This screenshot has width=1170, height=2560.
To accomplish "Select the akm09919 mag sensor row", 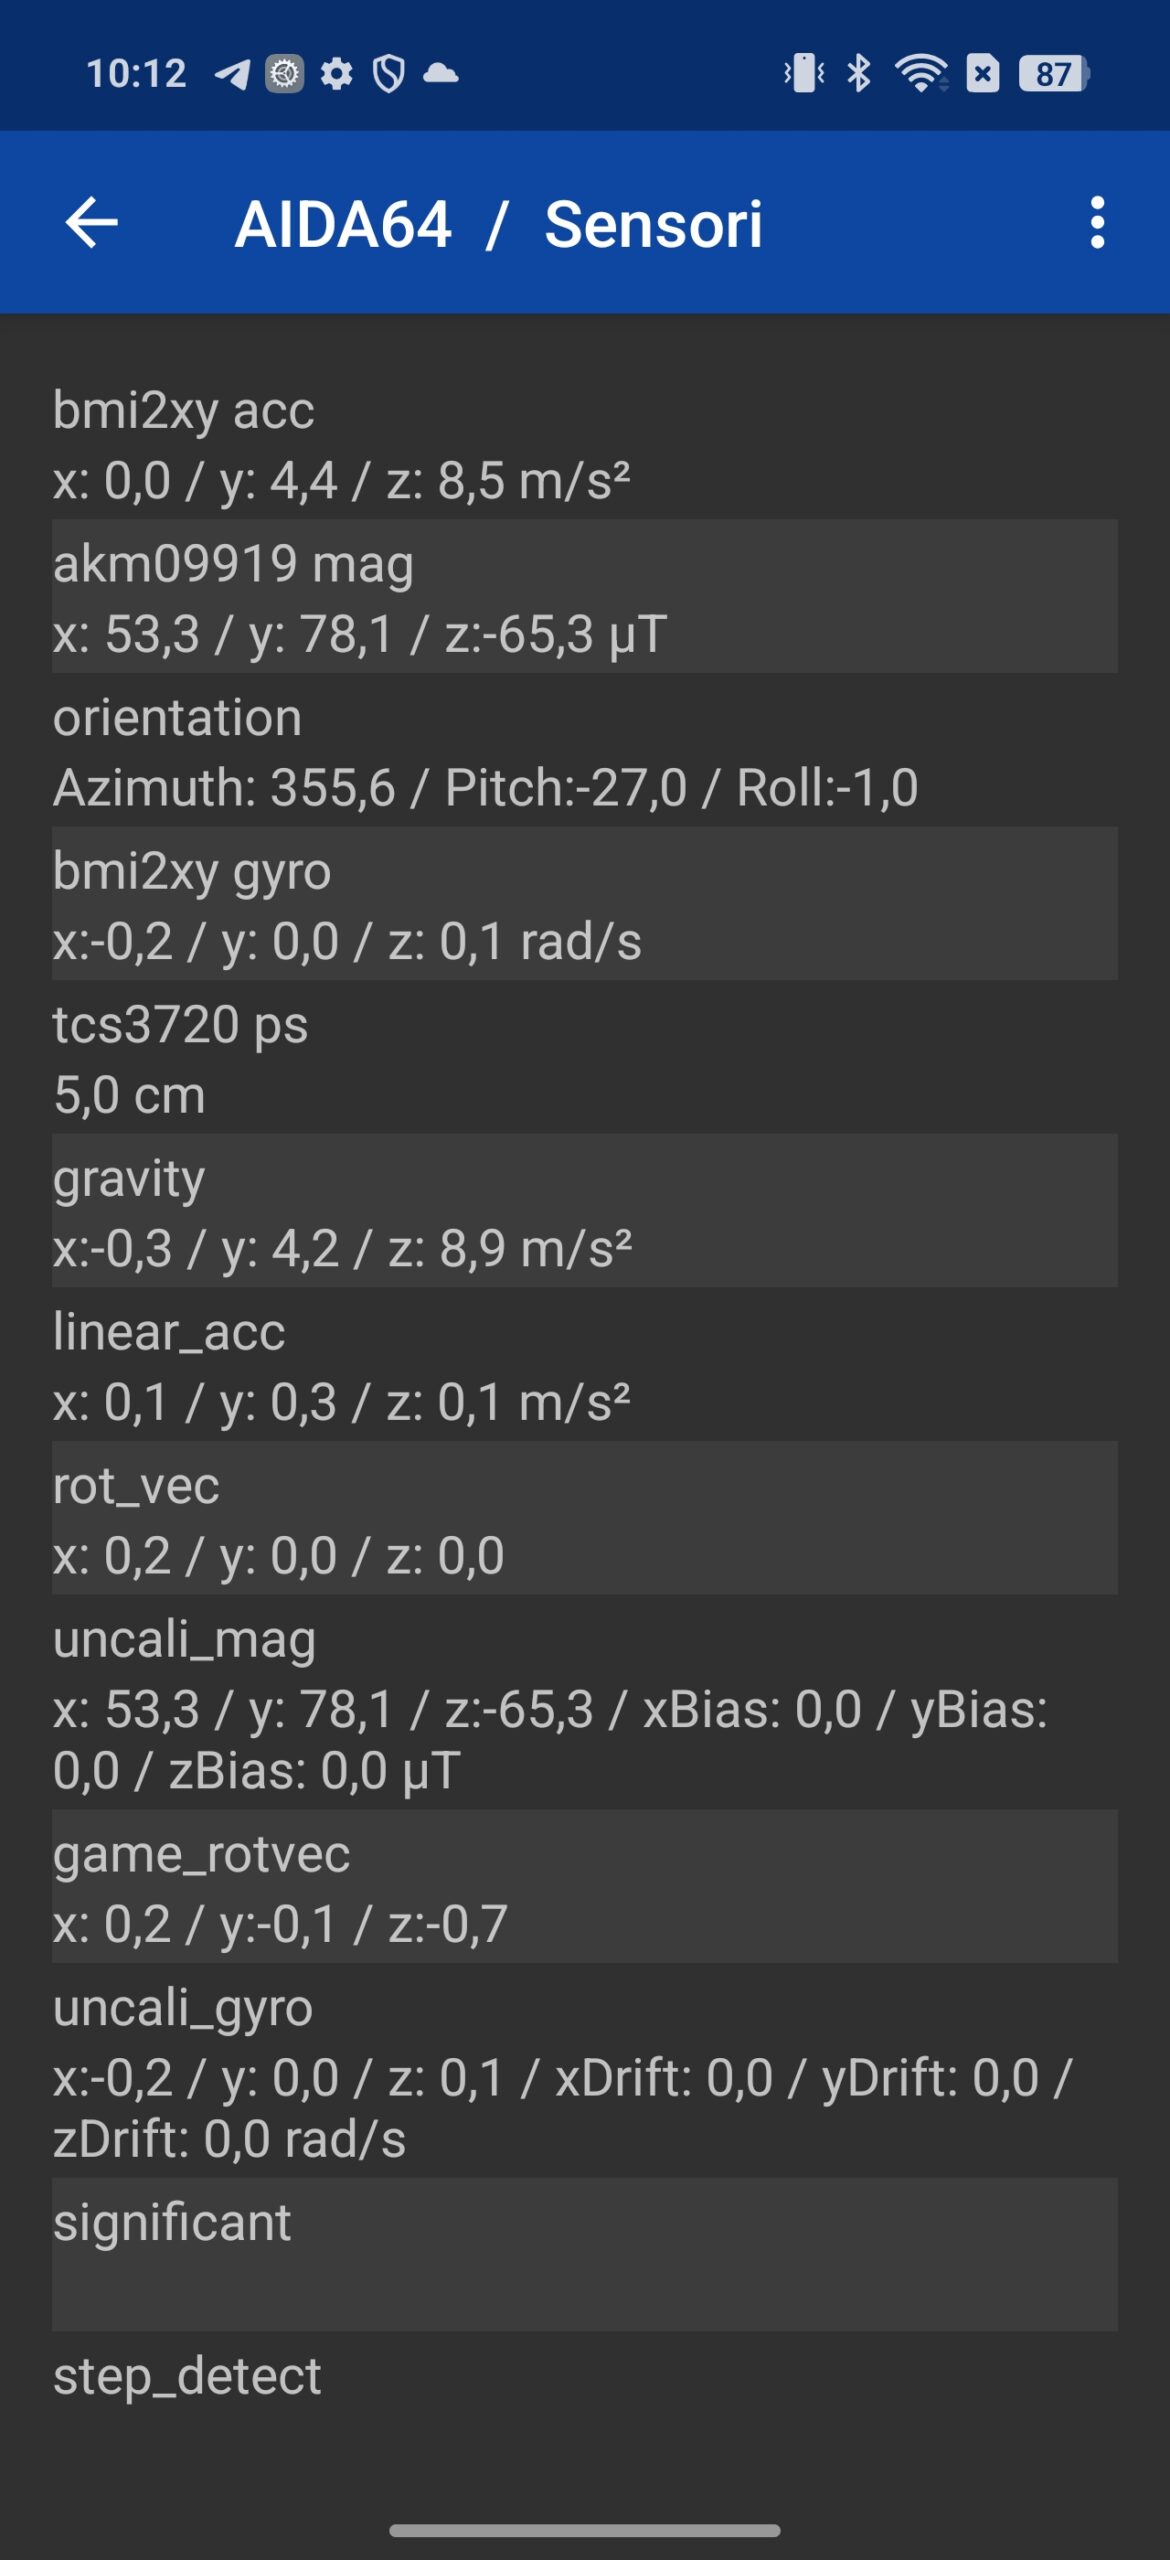I will click(x=585, y=596).
